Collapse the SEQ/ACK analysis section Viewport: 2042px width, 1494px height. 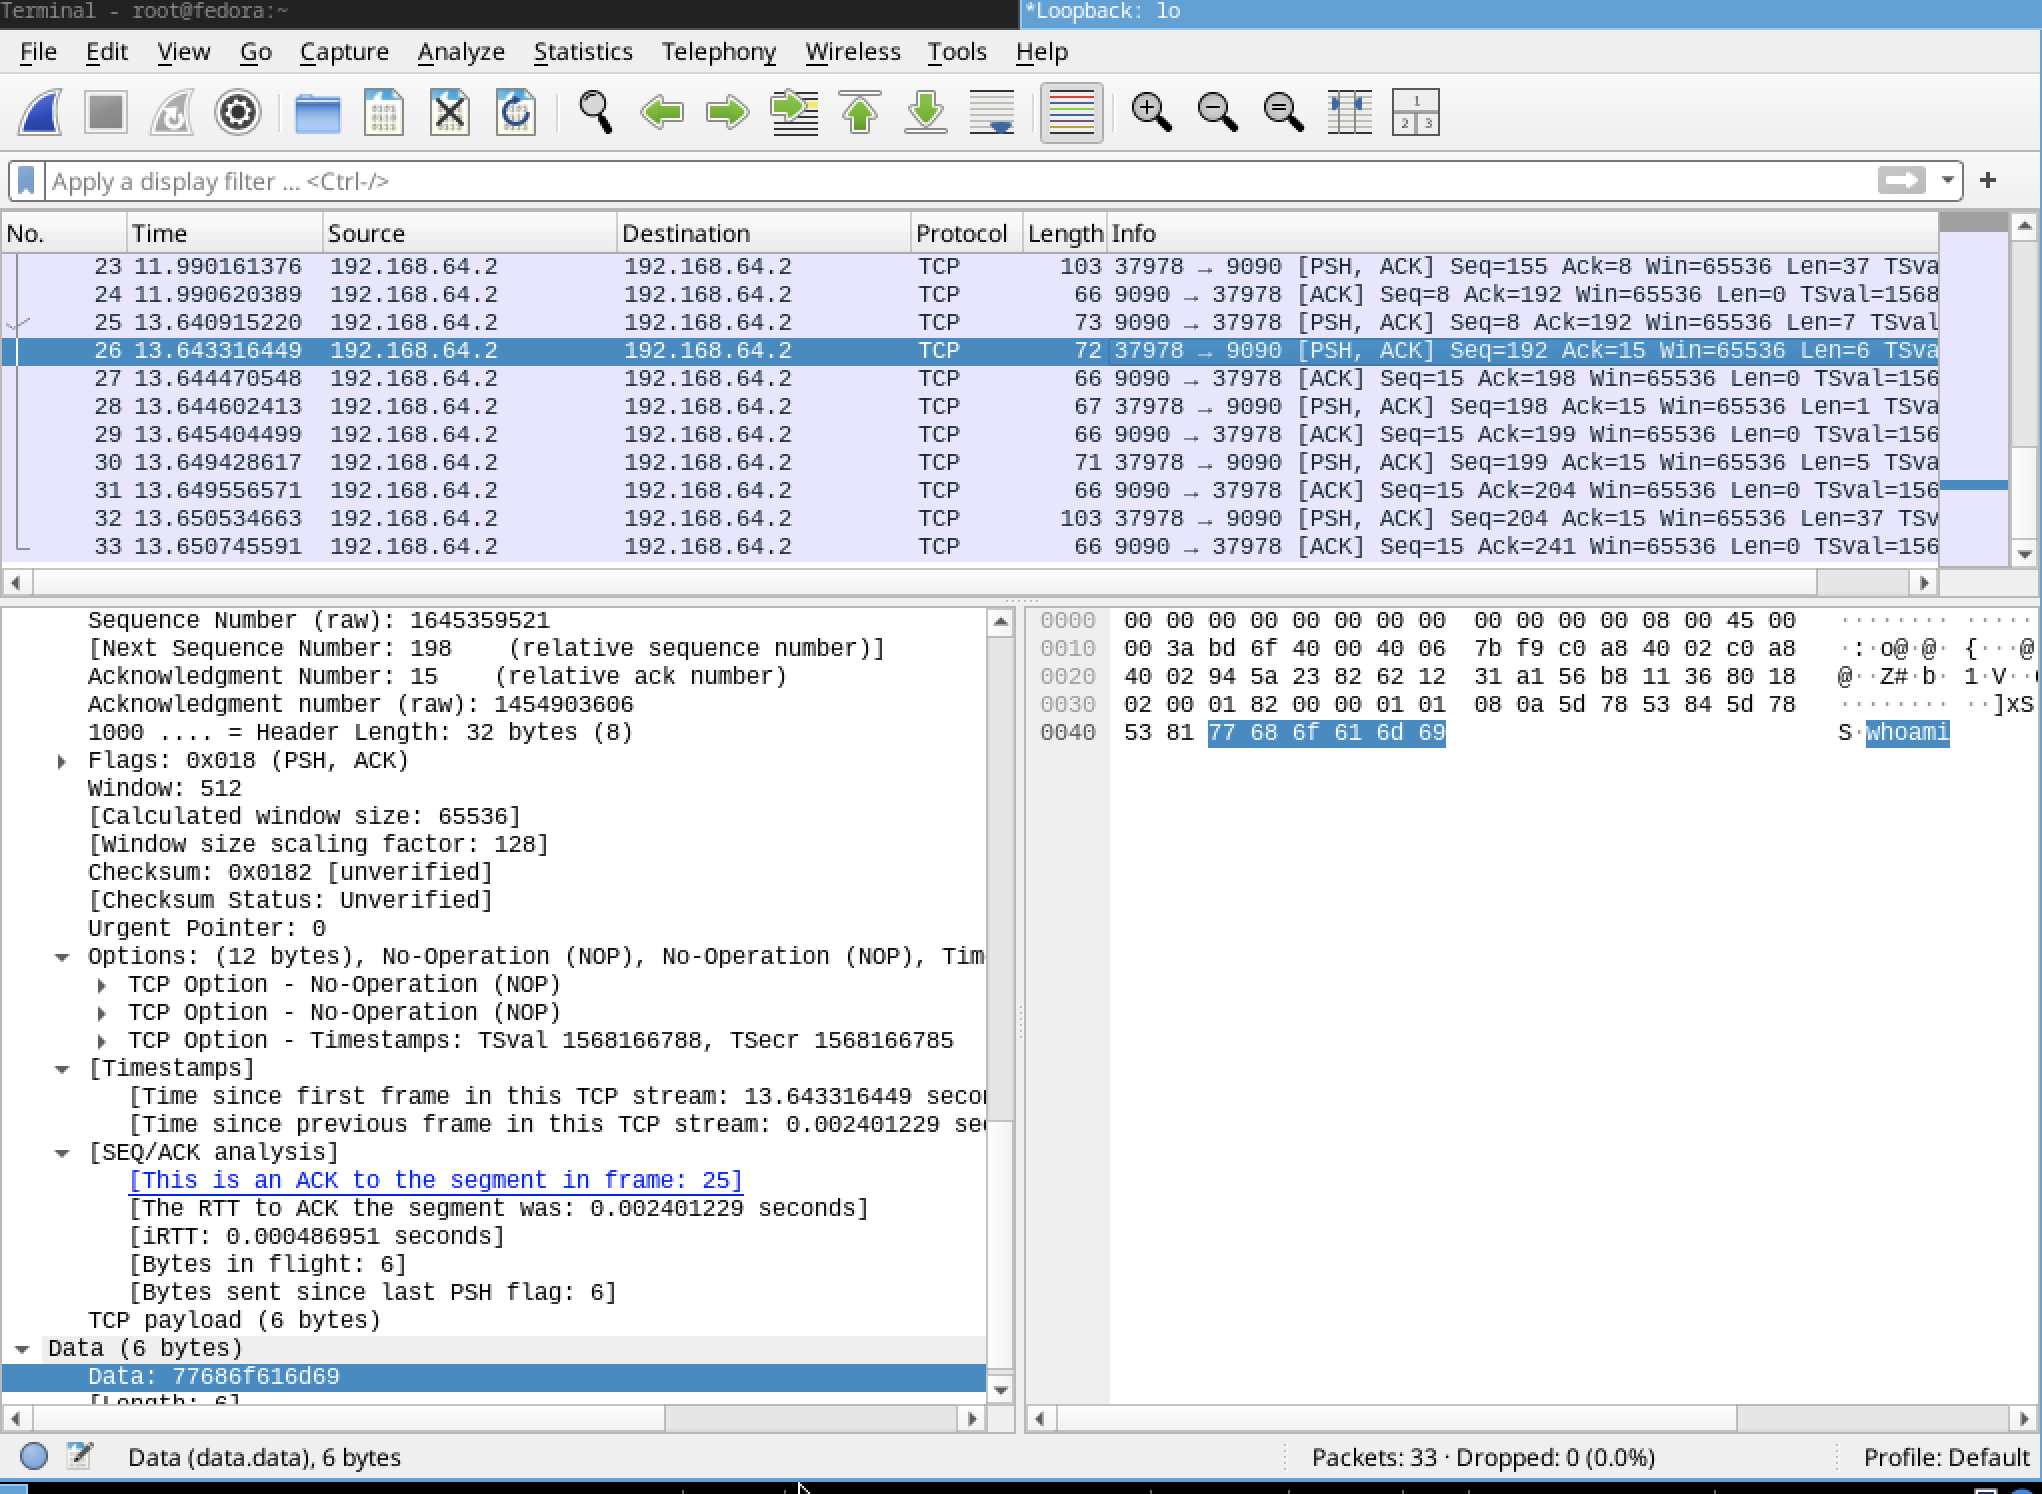pyautogui.click(x=62, y=1153)
